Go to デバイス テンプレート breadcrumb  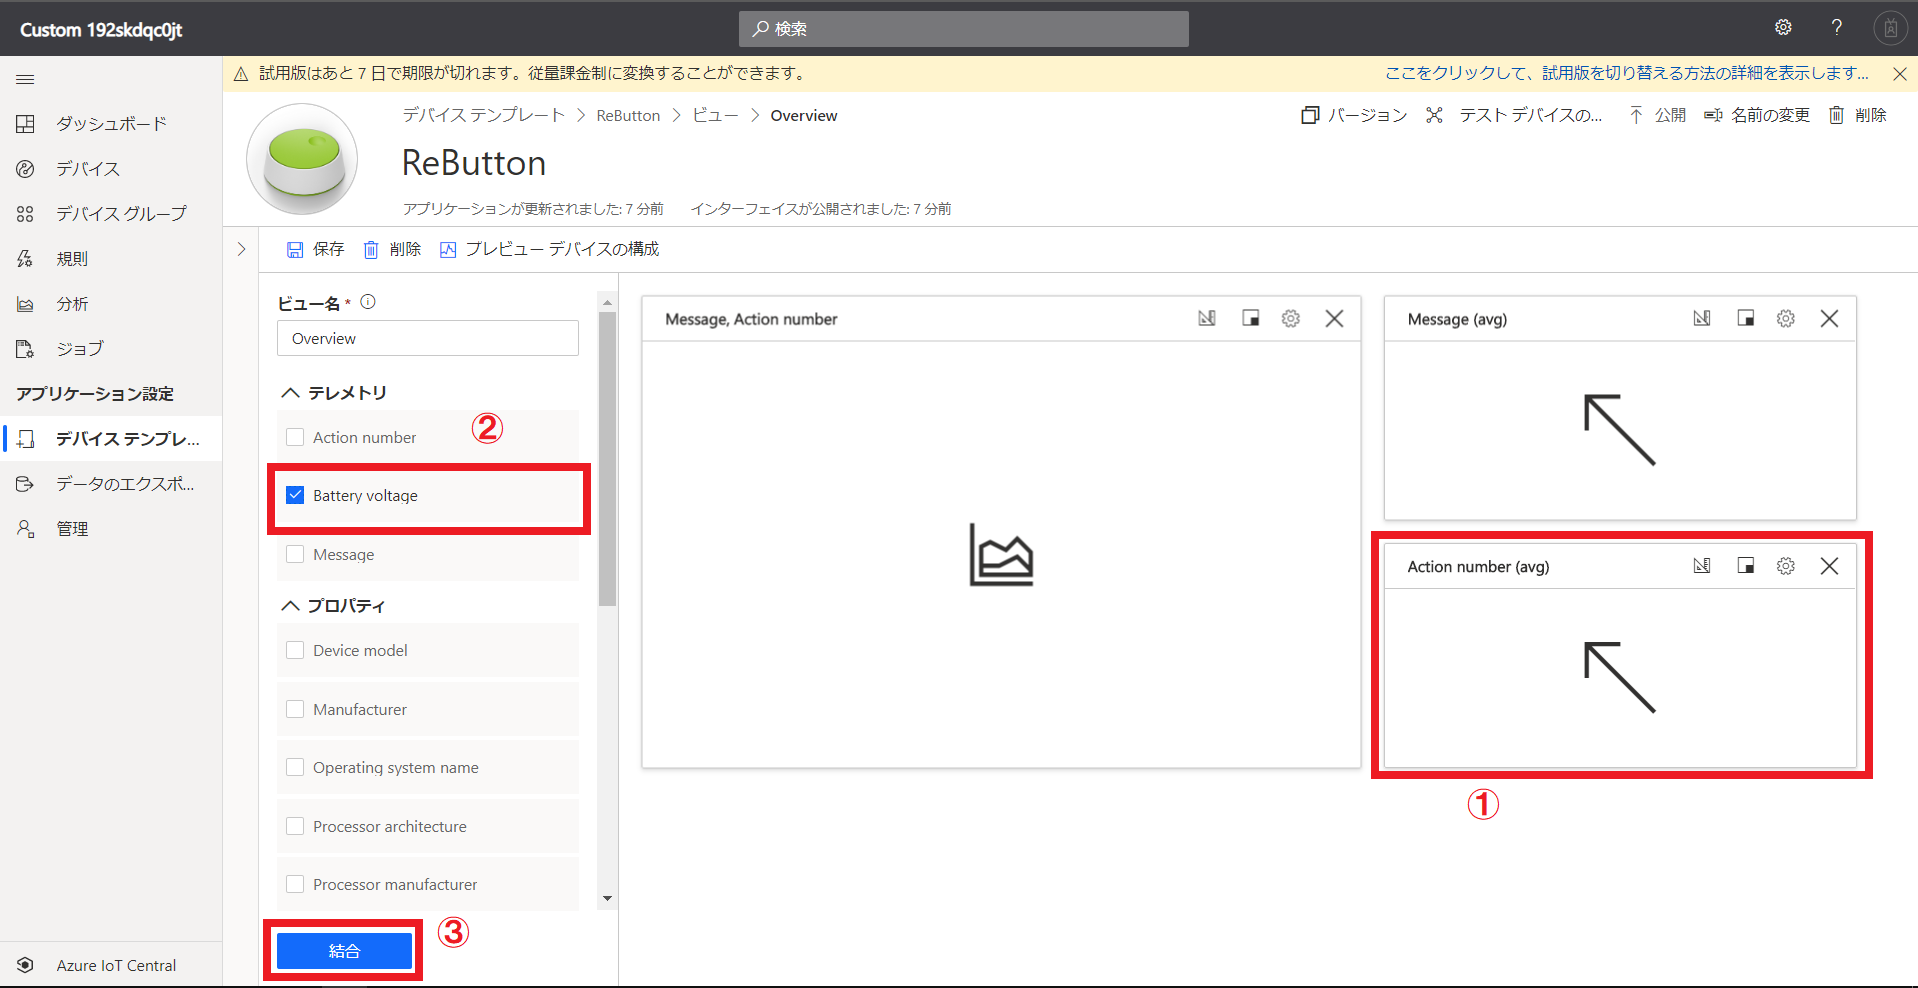tap(484, 115)
